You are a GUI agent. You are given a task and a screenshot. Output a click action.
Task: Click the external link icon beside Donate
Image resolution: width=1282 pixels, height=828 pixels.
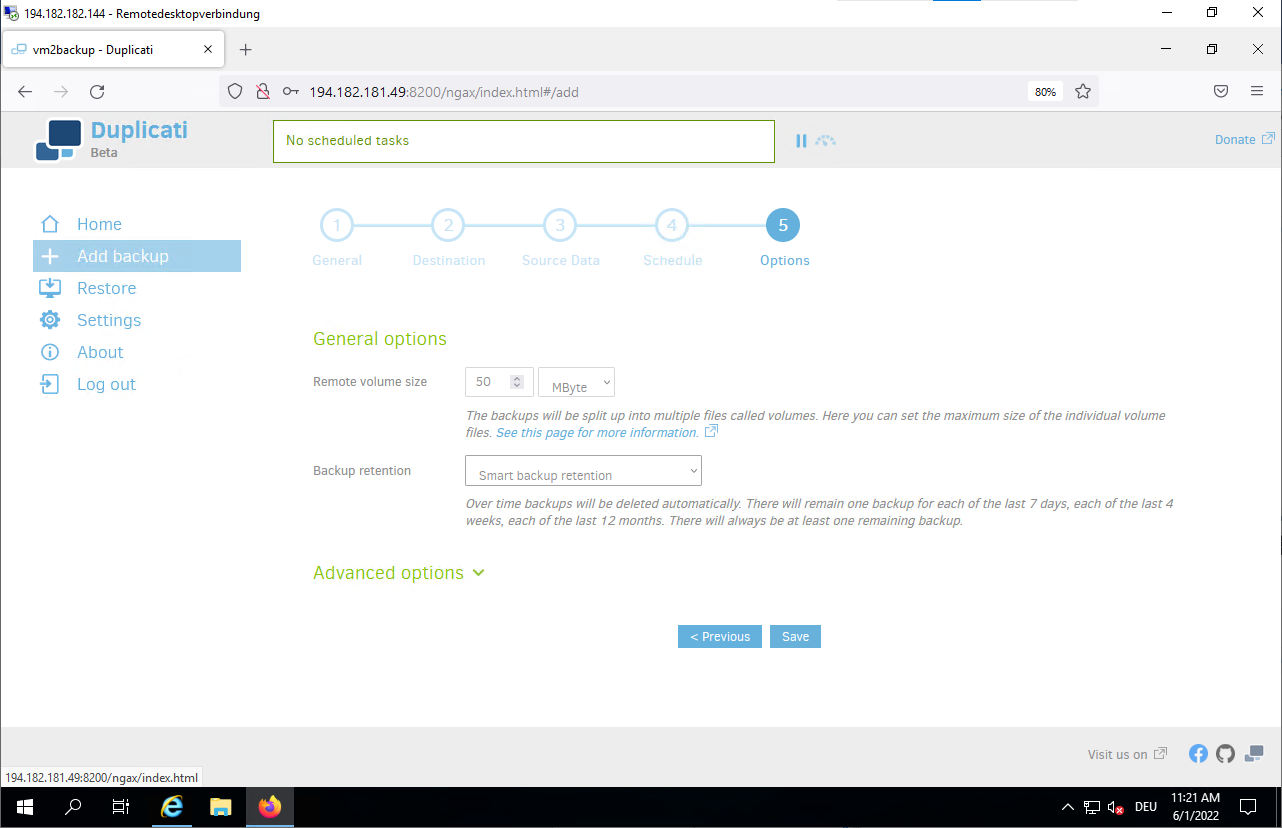[x=1268, y=139]
